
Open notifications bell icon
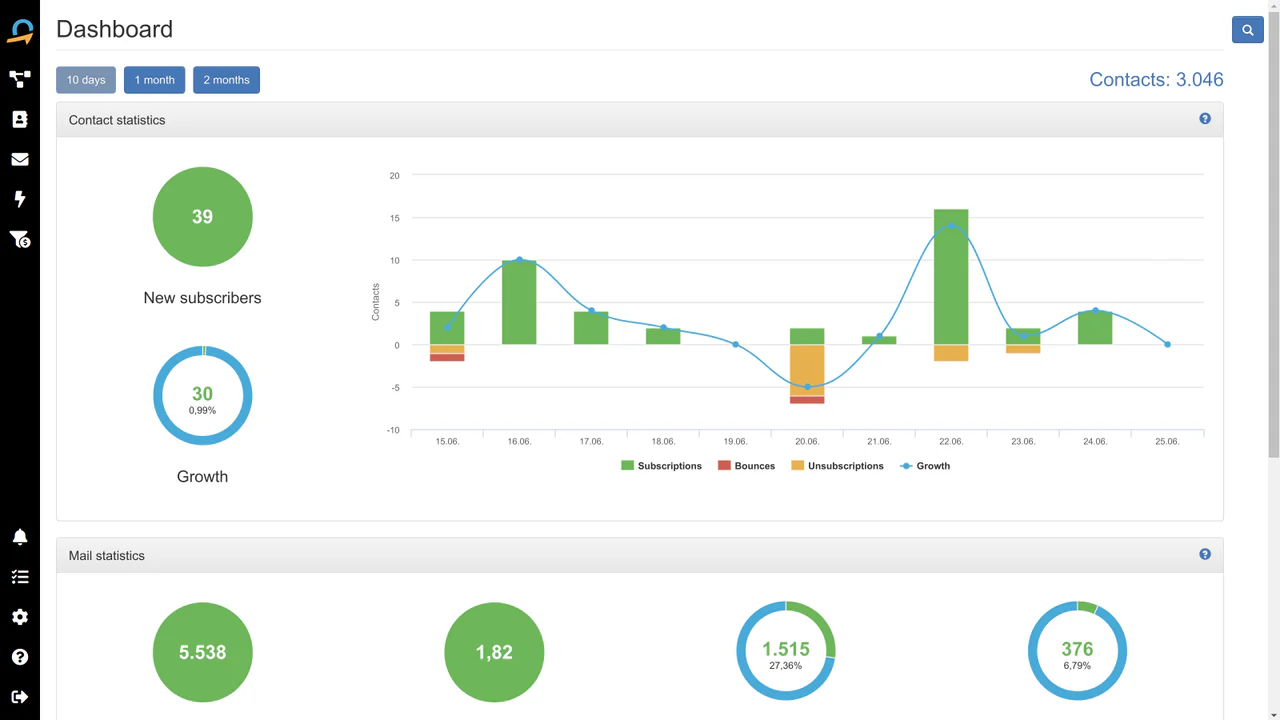[x=20, y=537]
